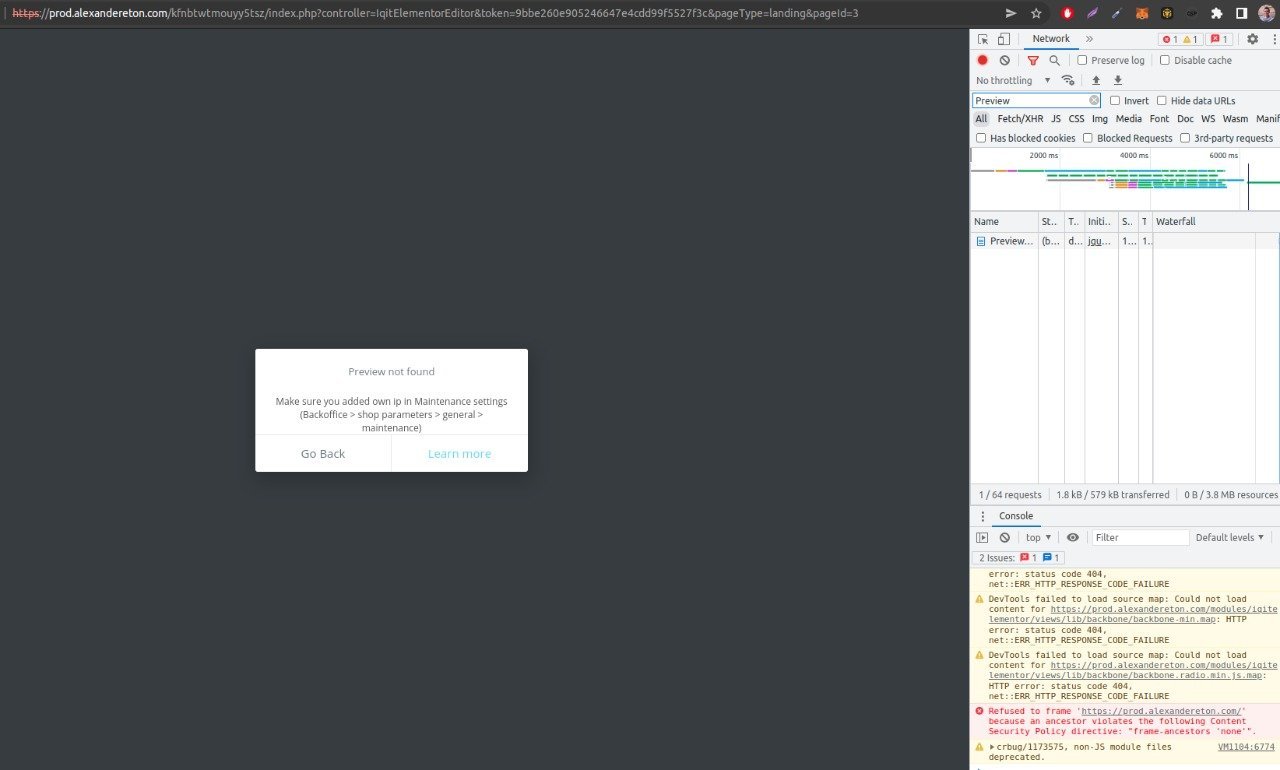Filter requests by JS type
This screenshot has height=770, width=1280.
(x=1056, y=119)
